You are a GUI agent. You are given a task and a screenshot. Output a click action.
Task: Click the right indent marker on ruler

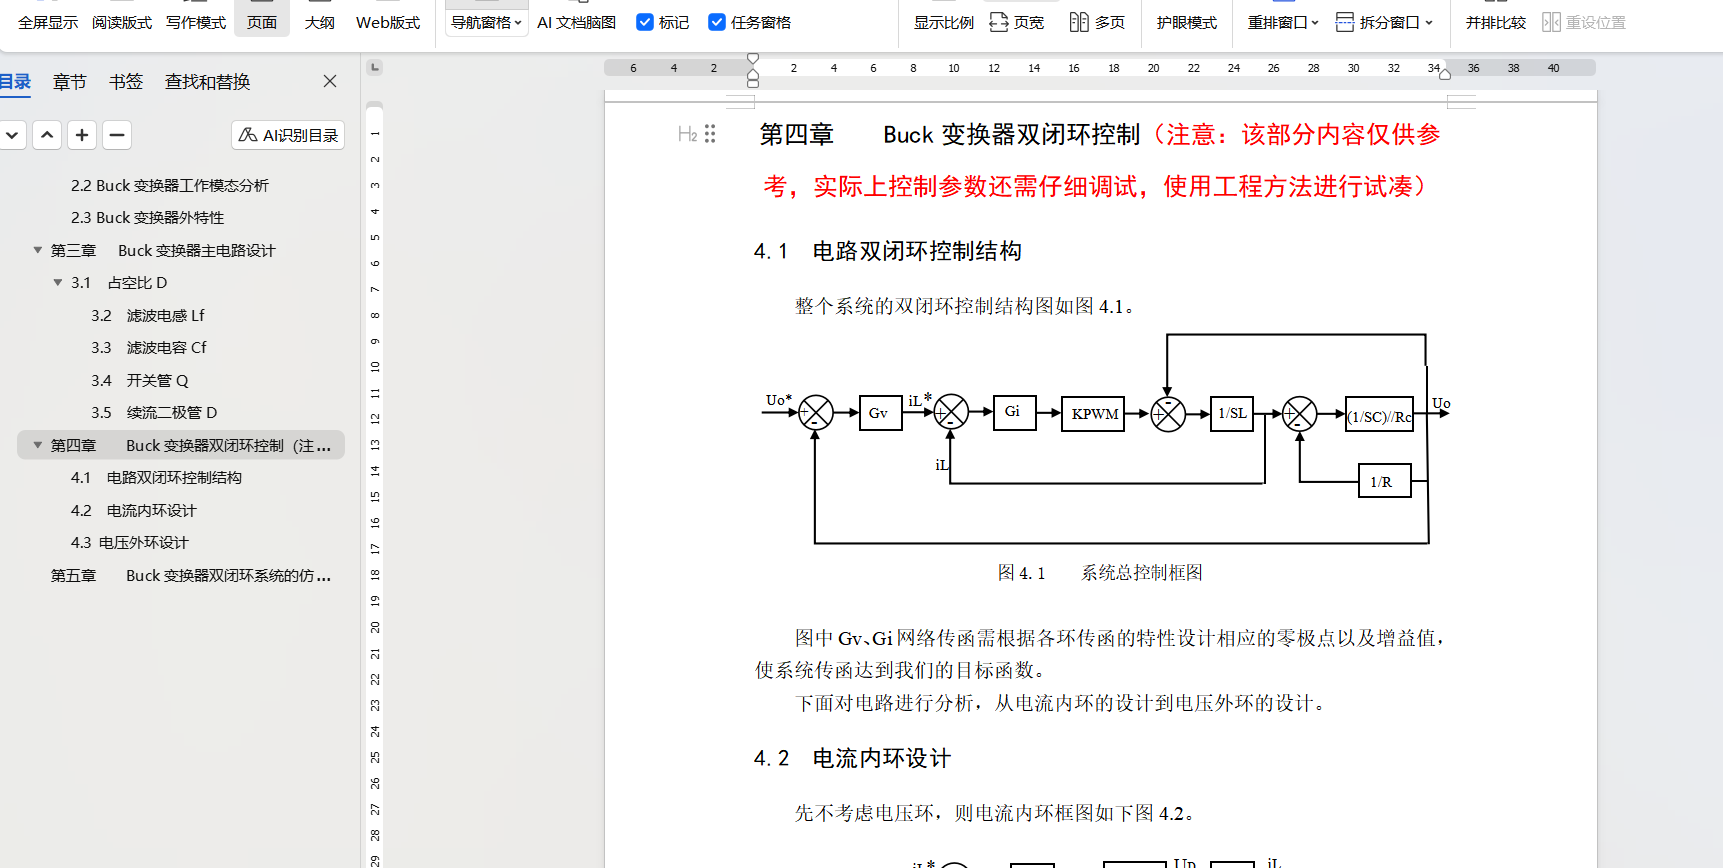coord(1445,74)
